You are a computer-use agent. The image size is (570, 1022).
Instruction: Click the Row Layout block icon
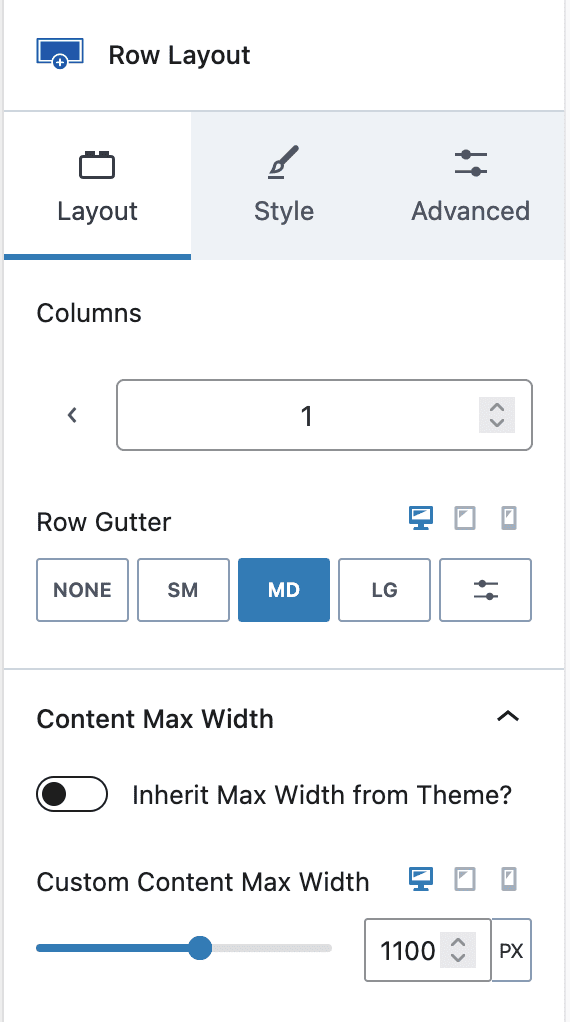pos(60,54)
